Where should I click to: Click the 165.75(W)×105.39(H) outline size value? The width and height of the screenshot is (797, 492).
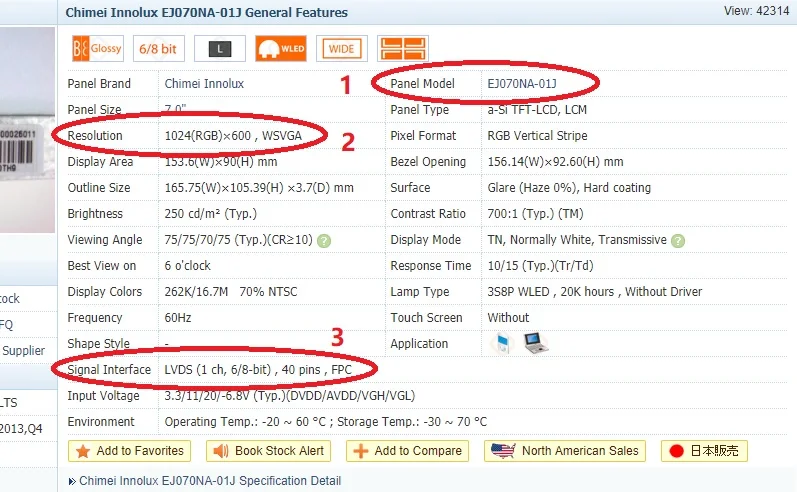(259, 188)
